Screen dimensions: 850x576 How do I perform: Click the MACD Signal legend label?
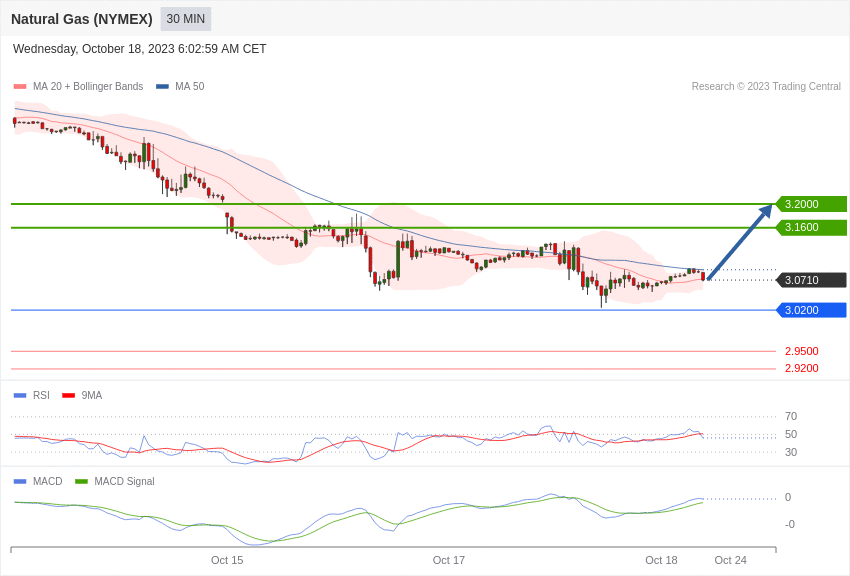(x=124, y=482)
